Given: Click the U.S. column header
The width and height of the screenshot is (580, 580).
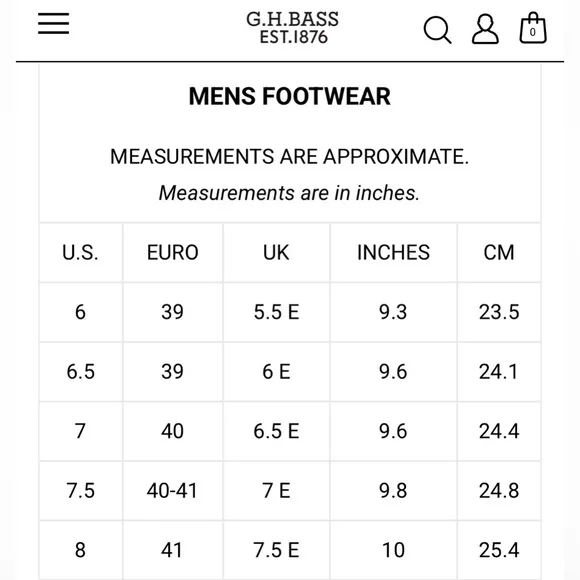Looking at the screenshot, I should pyautogui.click(x=81, y=253).
